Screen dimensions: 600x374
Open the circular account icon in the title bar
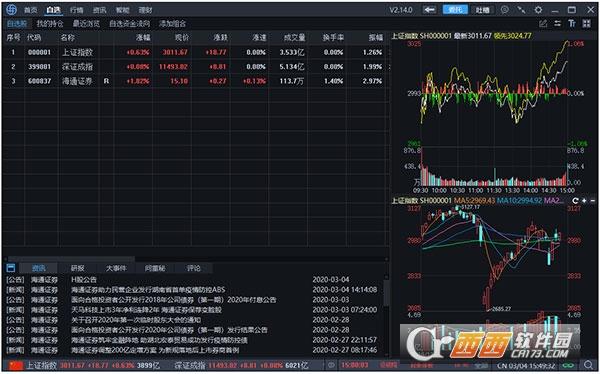505,10
